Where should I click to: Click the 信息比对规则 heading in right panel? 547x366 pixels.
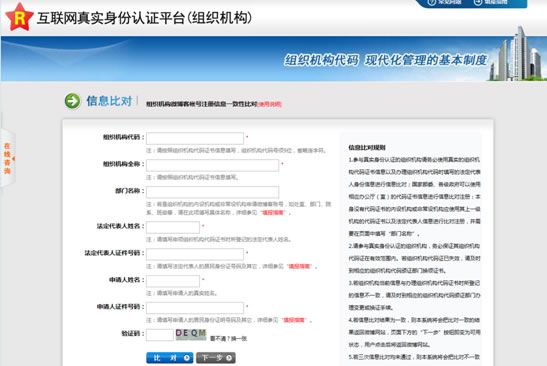click(x=367, y=148)
